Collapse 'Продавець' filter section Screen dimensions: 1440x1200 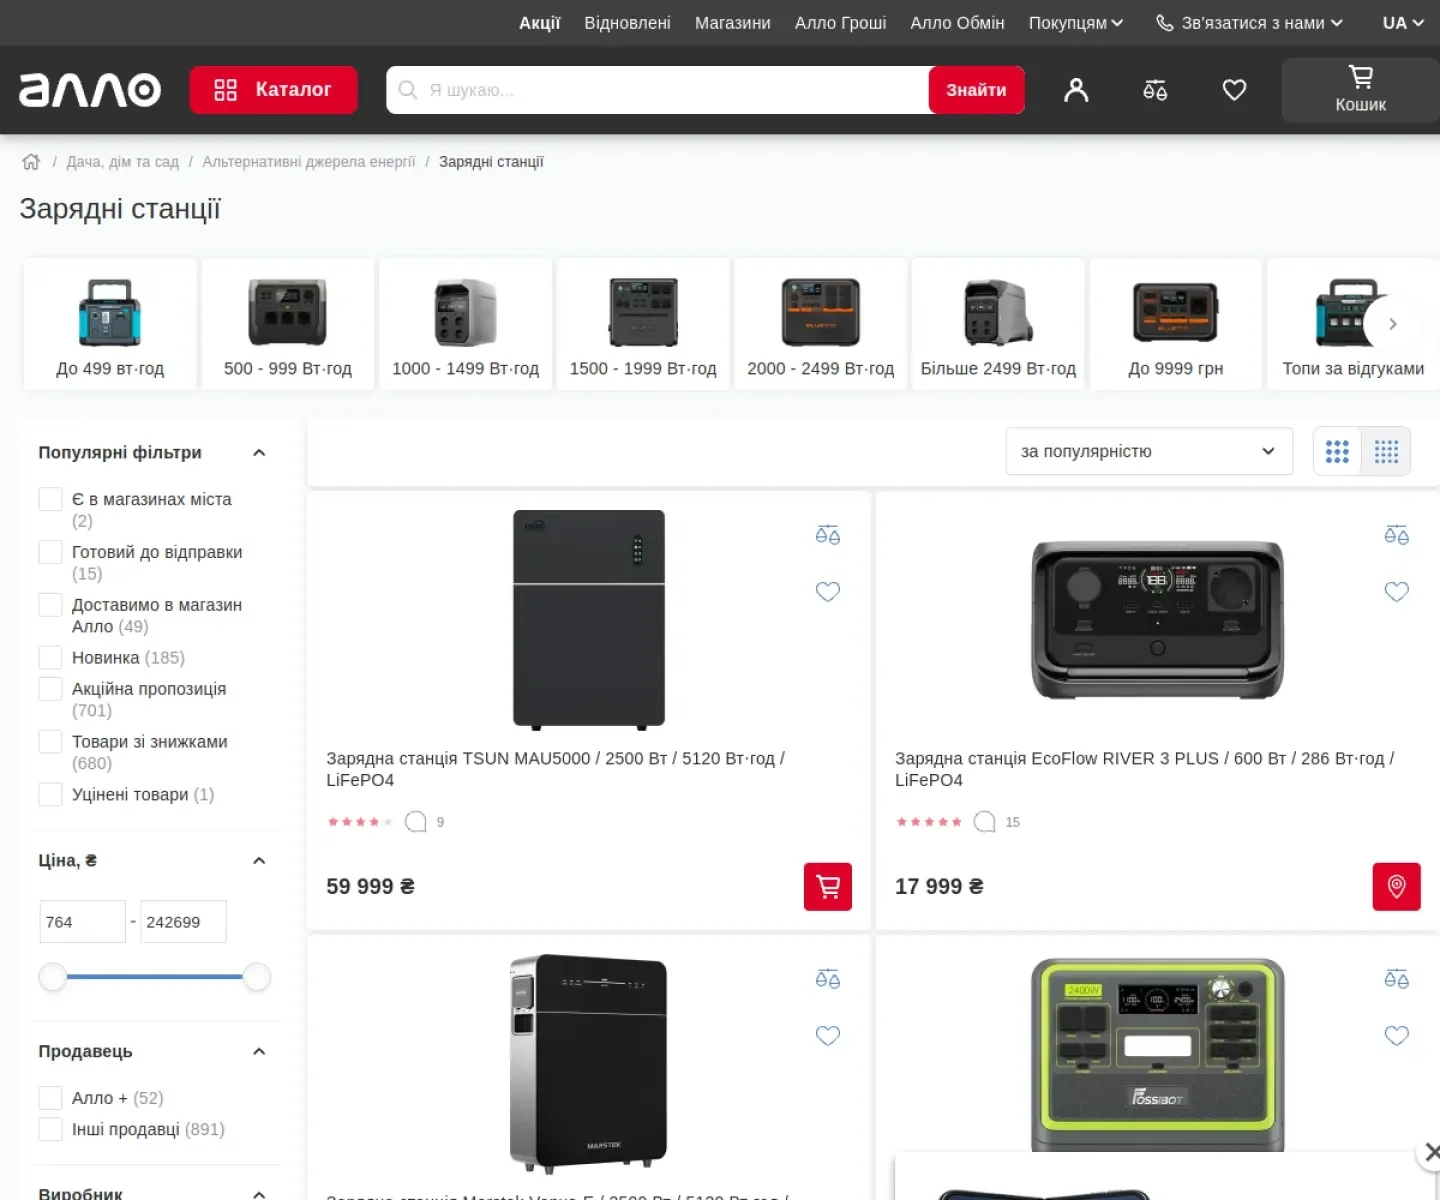[x=259, y=1052]
